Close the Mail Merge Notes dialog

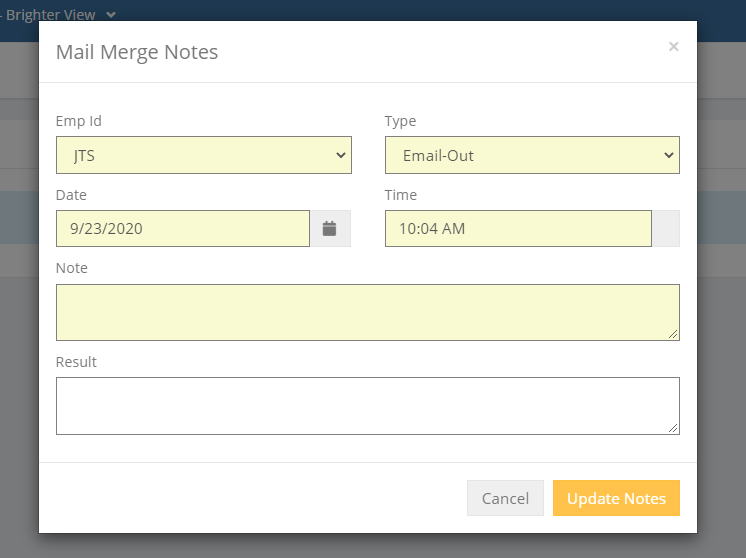[x=673, y=46]
